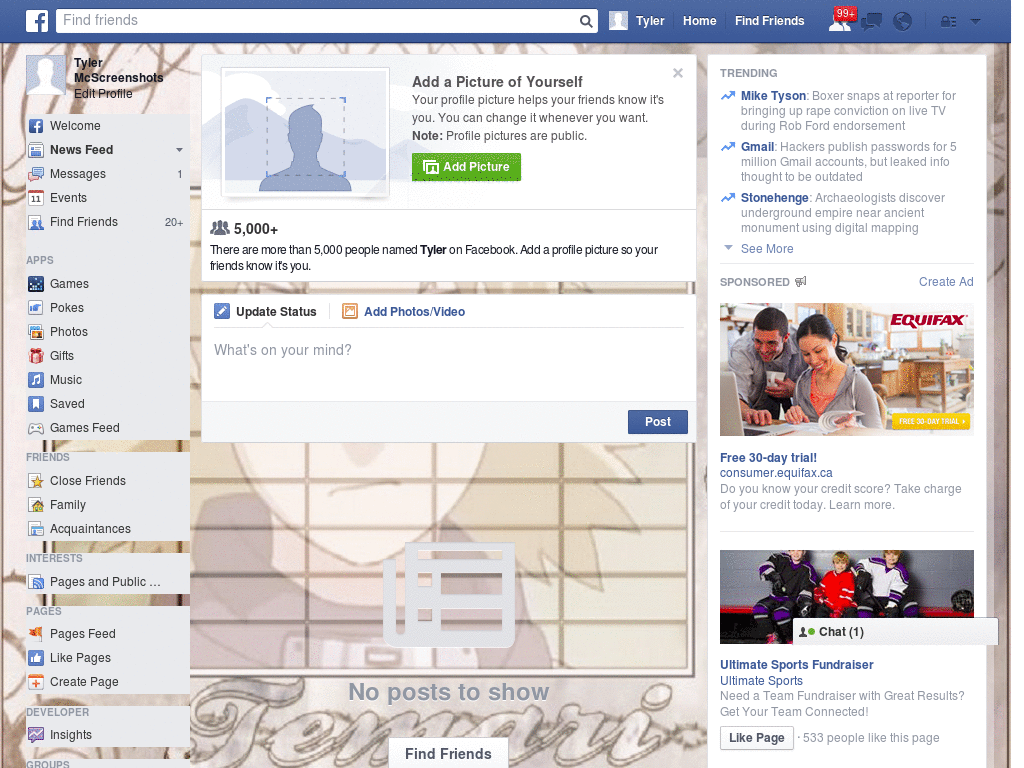Image resolution: width=1024 pixels, height=768 pixels.
Task: Open News Feed in the sidebar
Action: [82, 150]
